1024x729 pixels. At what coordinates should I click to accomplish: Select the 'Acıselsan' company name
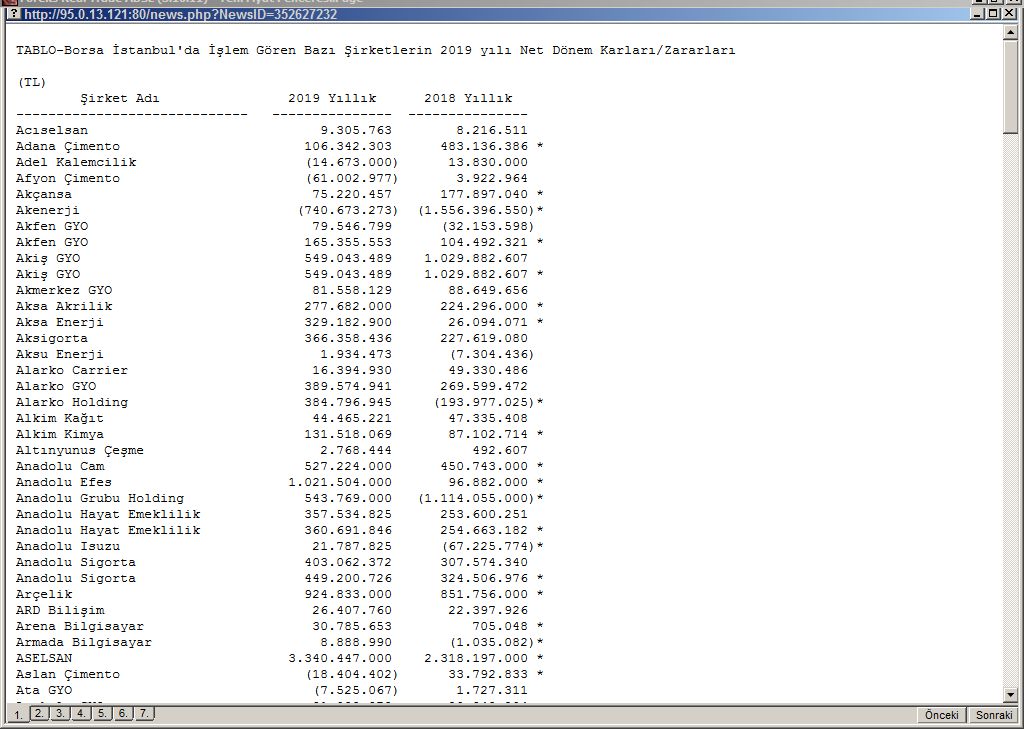tap(52, 130)
